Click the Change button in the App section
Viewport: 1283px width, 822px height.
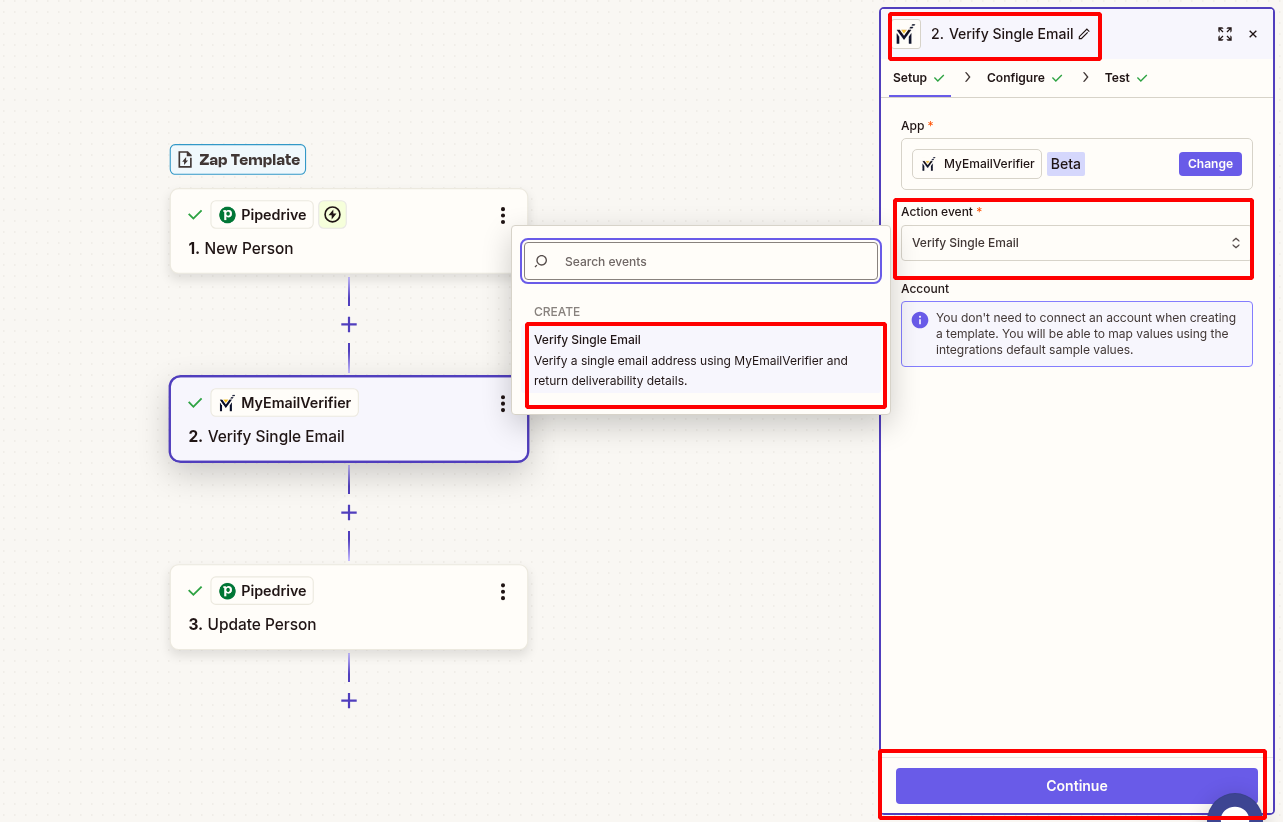click(1209, 163)
